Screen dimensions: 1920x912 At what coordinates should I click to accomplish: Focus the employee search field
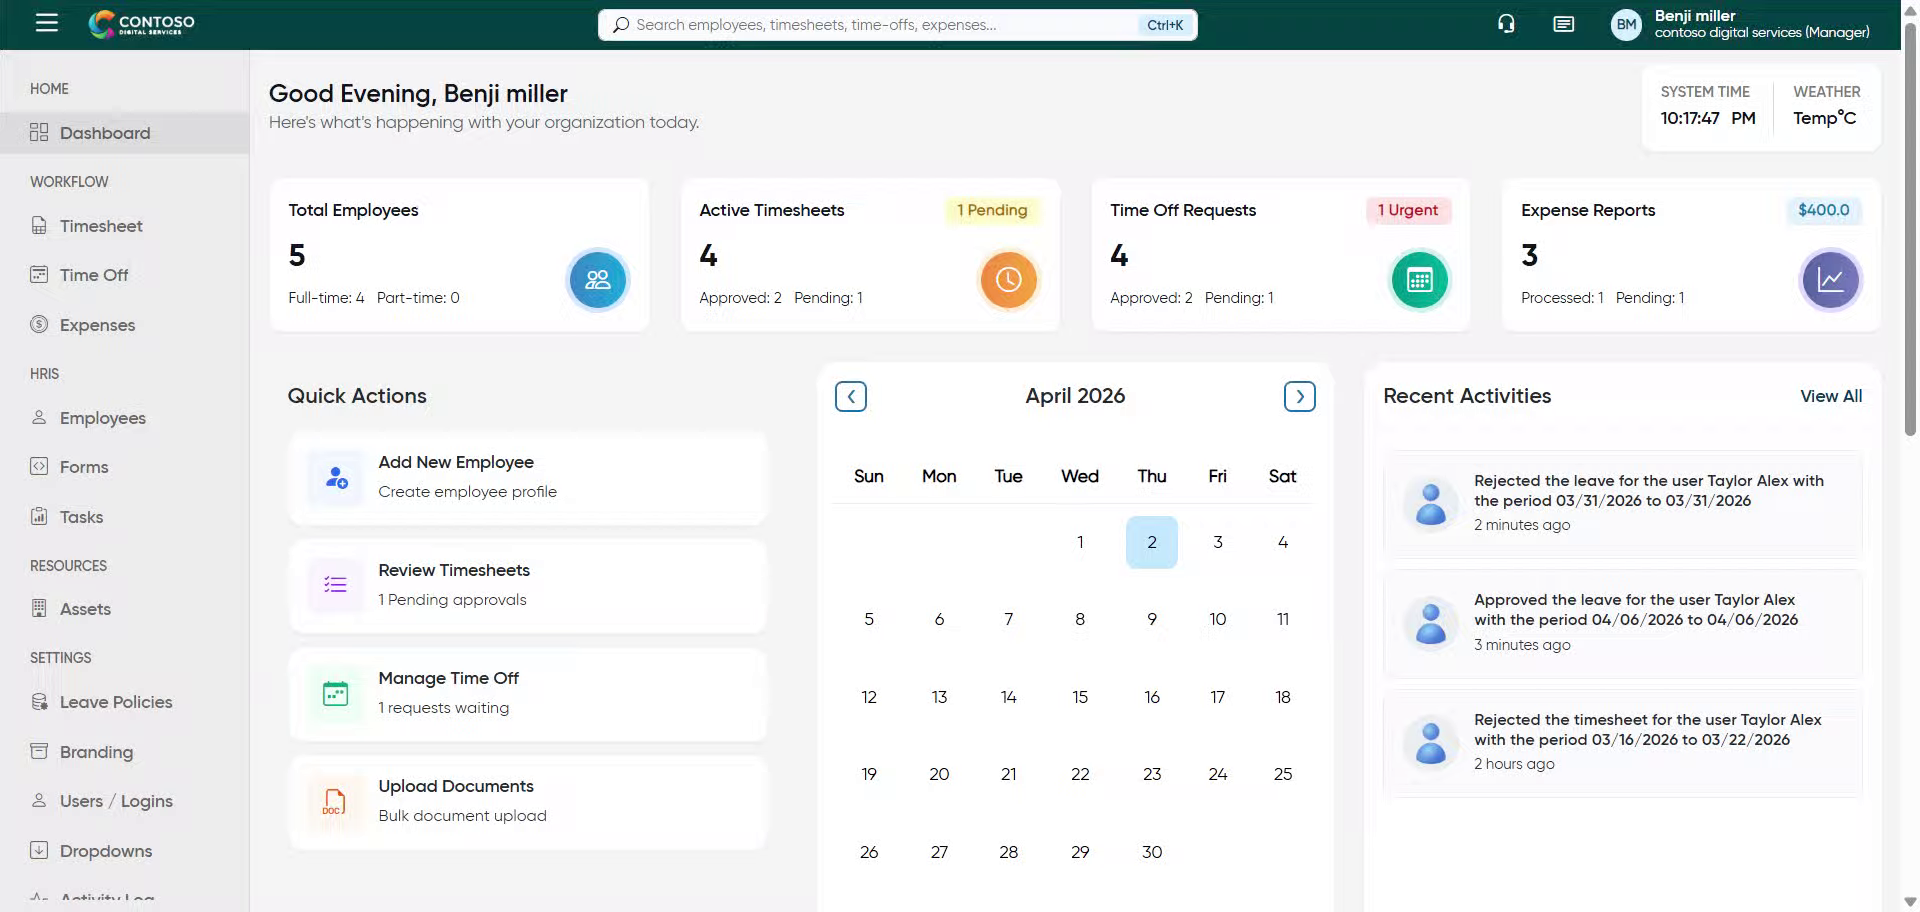[880, 25]
